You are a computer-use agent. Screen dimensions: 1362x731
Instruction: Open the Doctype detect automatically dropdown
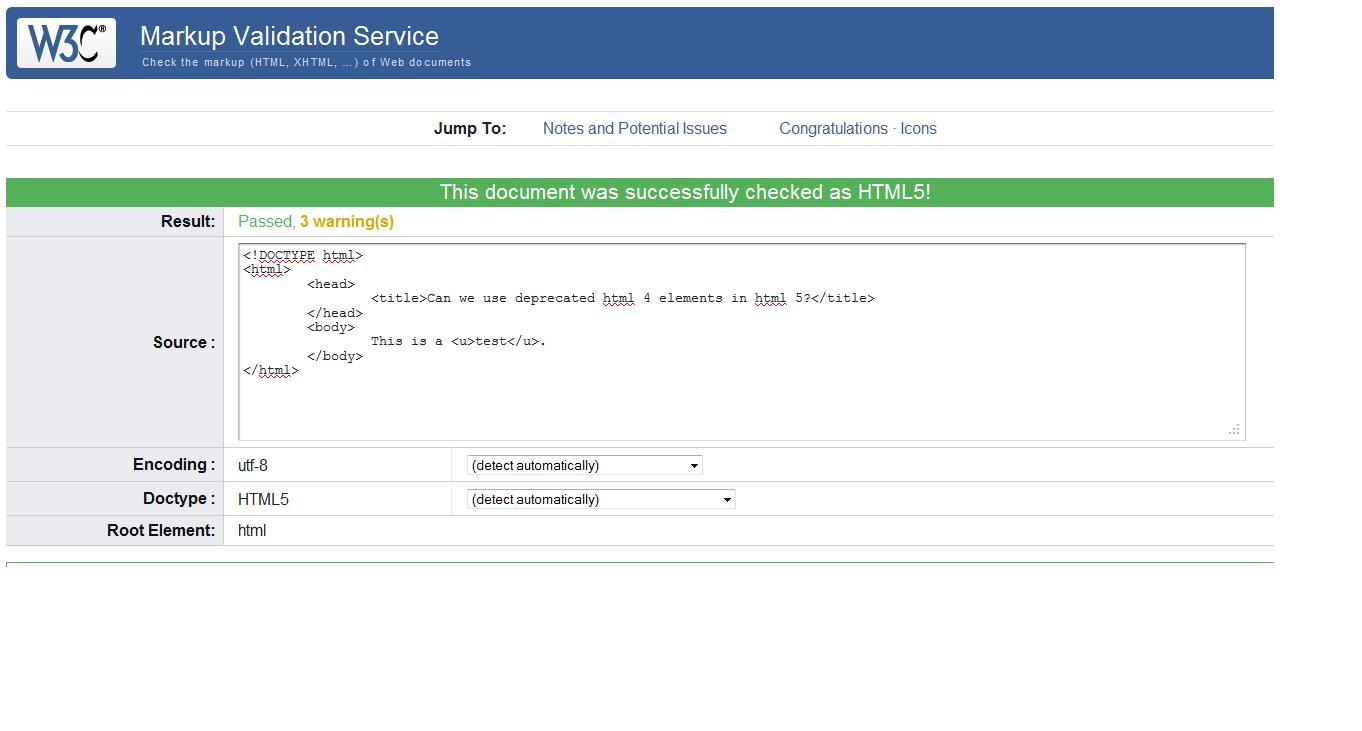[x=601, y=499]
